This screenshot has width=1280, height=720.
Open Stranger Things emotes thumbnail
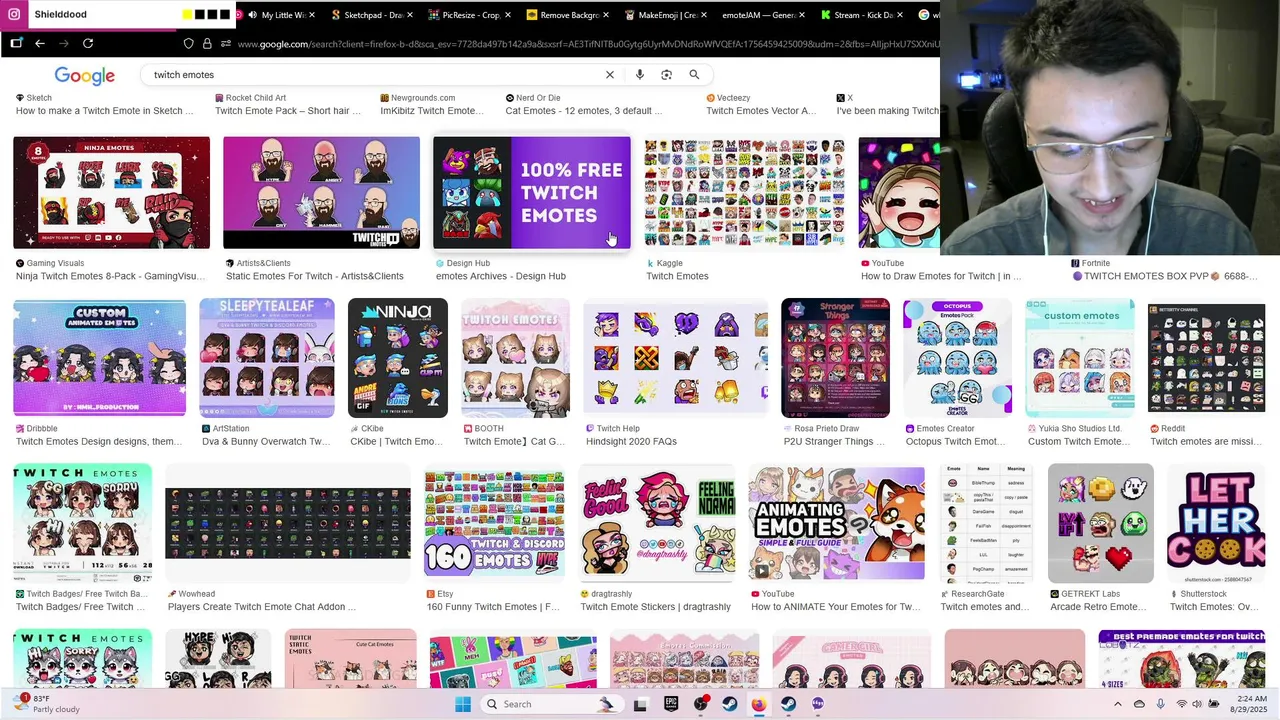[835, 357]
